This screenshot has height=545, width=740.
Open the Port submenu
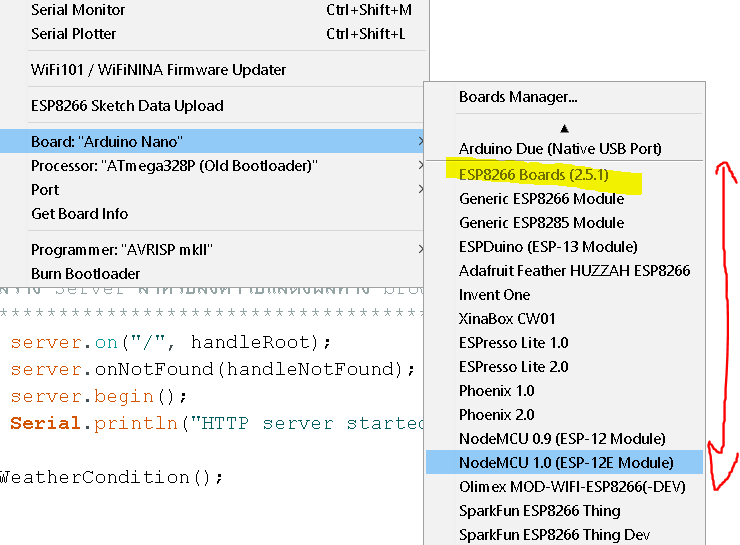213,190
